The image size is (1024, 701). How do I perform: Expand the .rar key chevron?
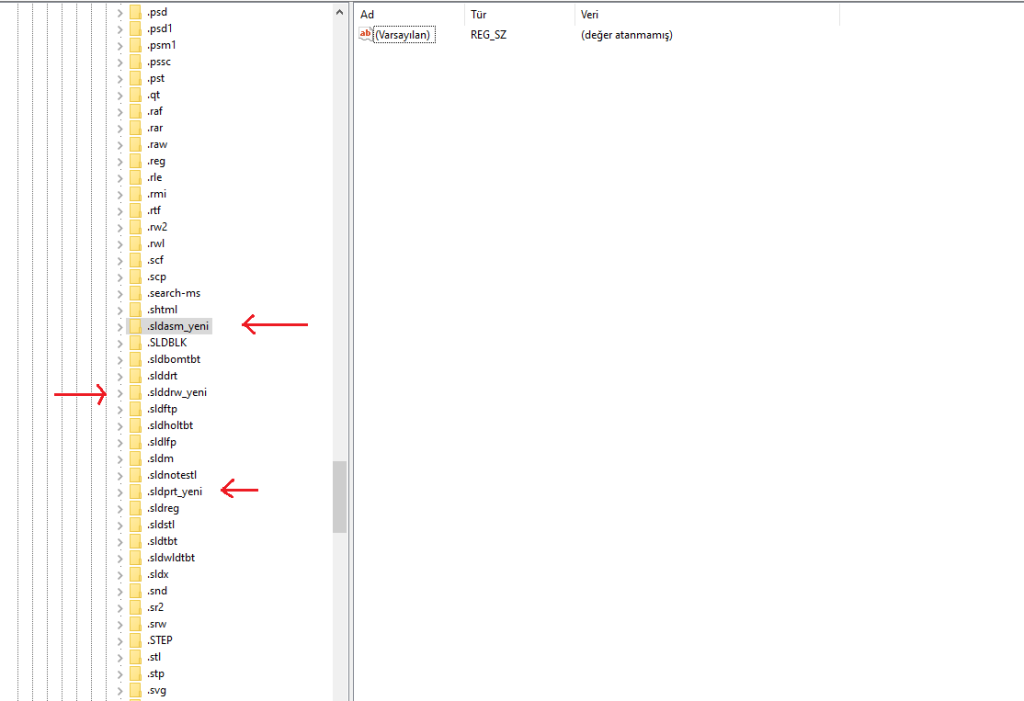[120, 128]
